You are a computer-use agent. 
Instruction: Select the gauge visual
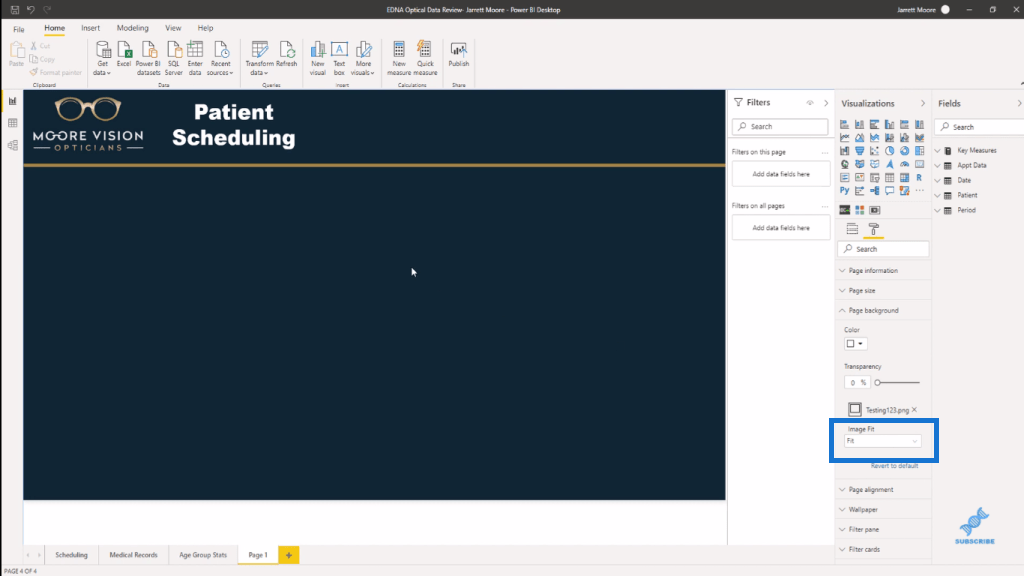[904, 164]
